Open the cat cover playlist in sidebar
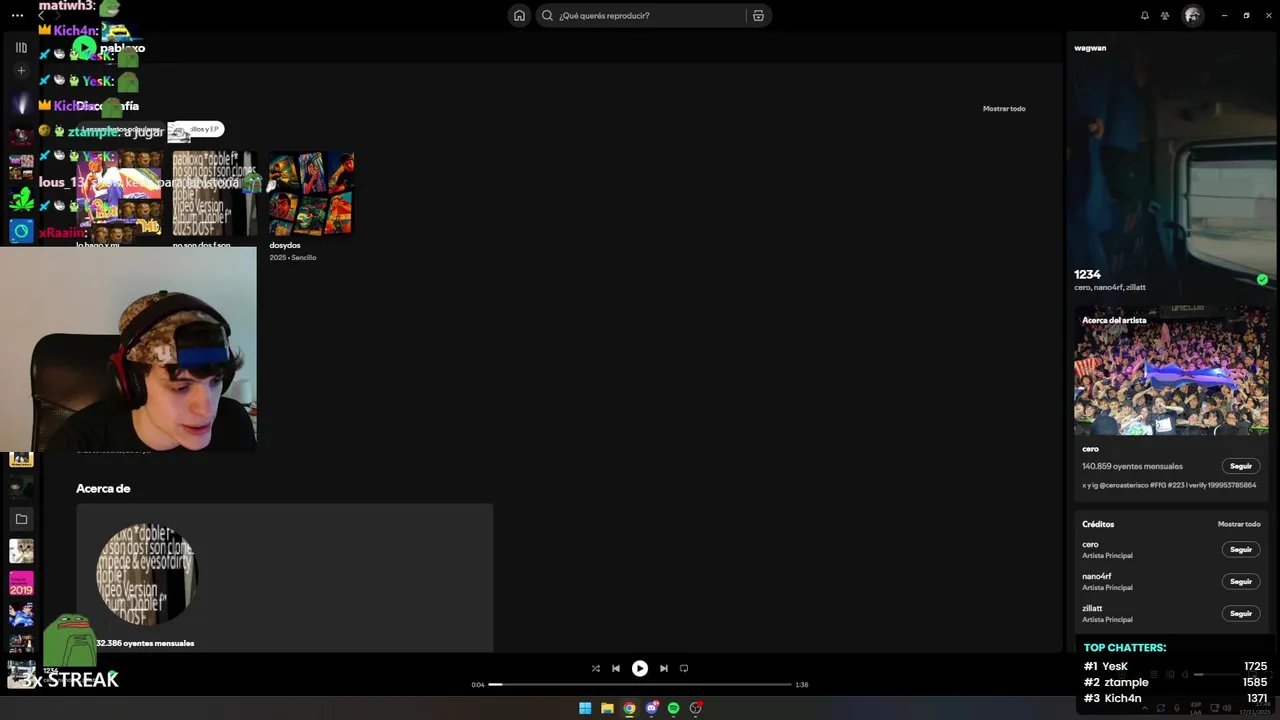Image resolution: width=1280 pixels, height=720 pixels. click(21, 551)
